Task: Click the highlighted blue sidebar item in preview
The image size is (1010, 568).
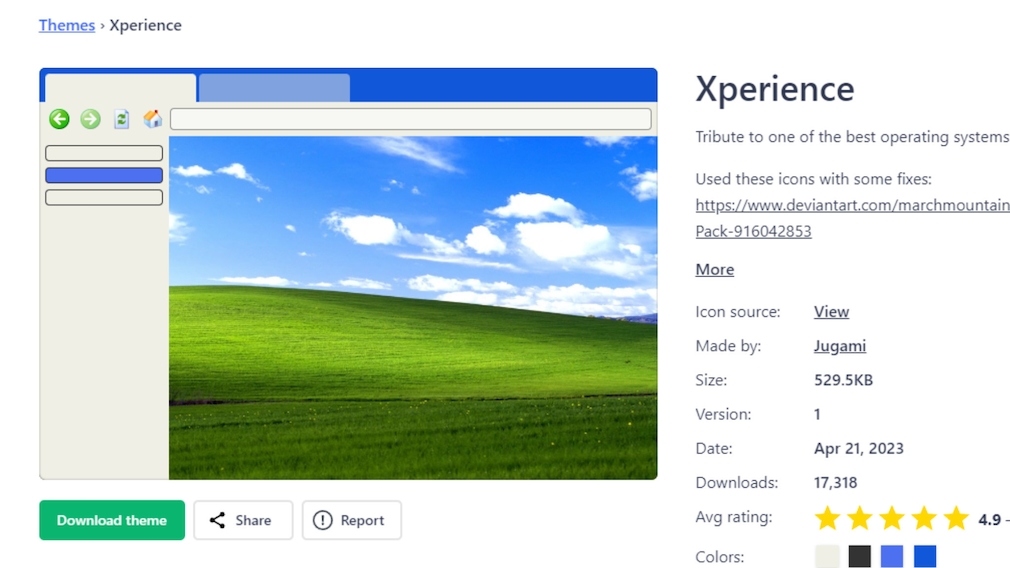Action: (104, 175)
